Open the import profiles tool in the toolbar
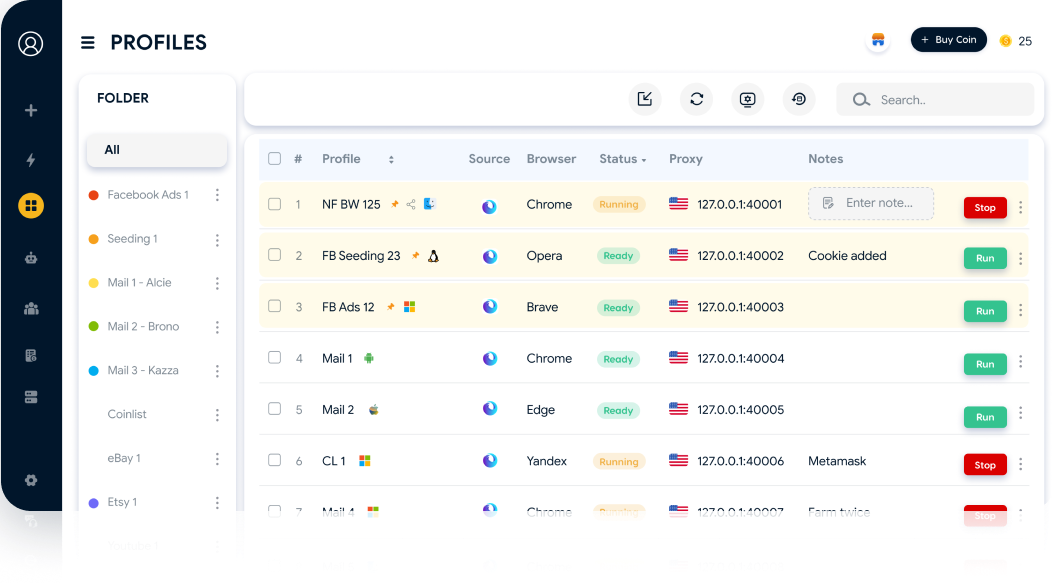 click(645, 99)
